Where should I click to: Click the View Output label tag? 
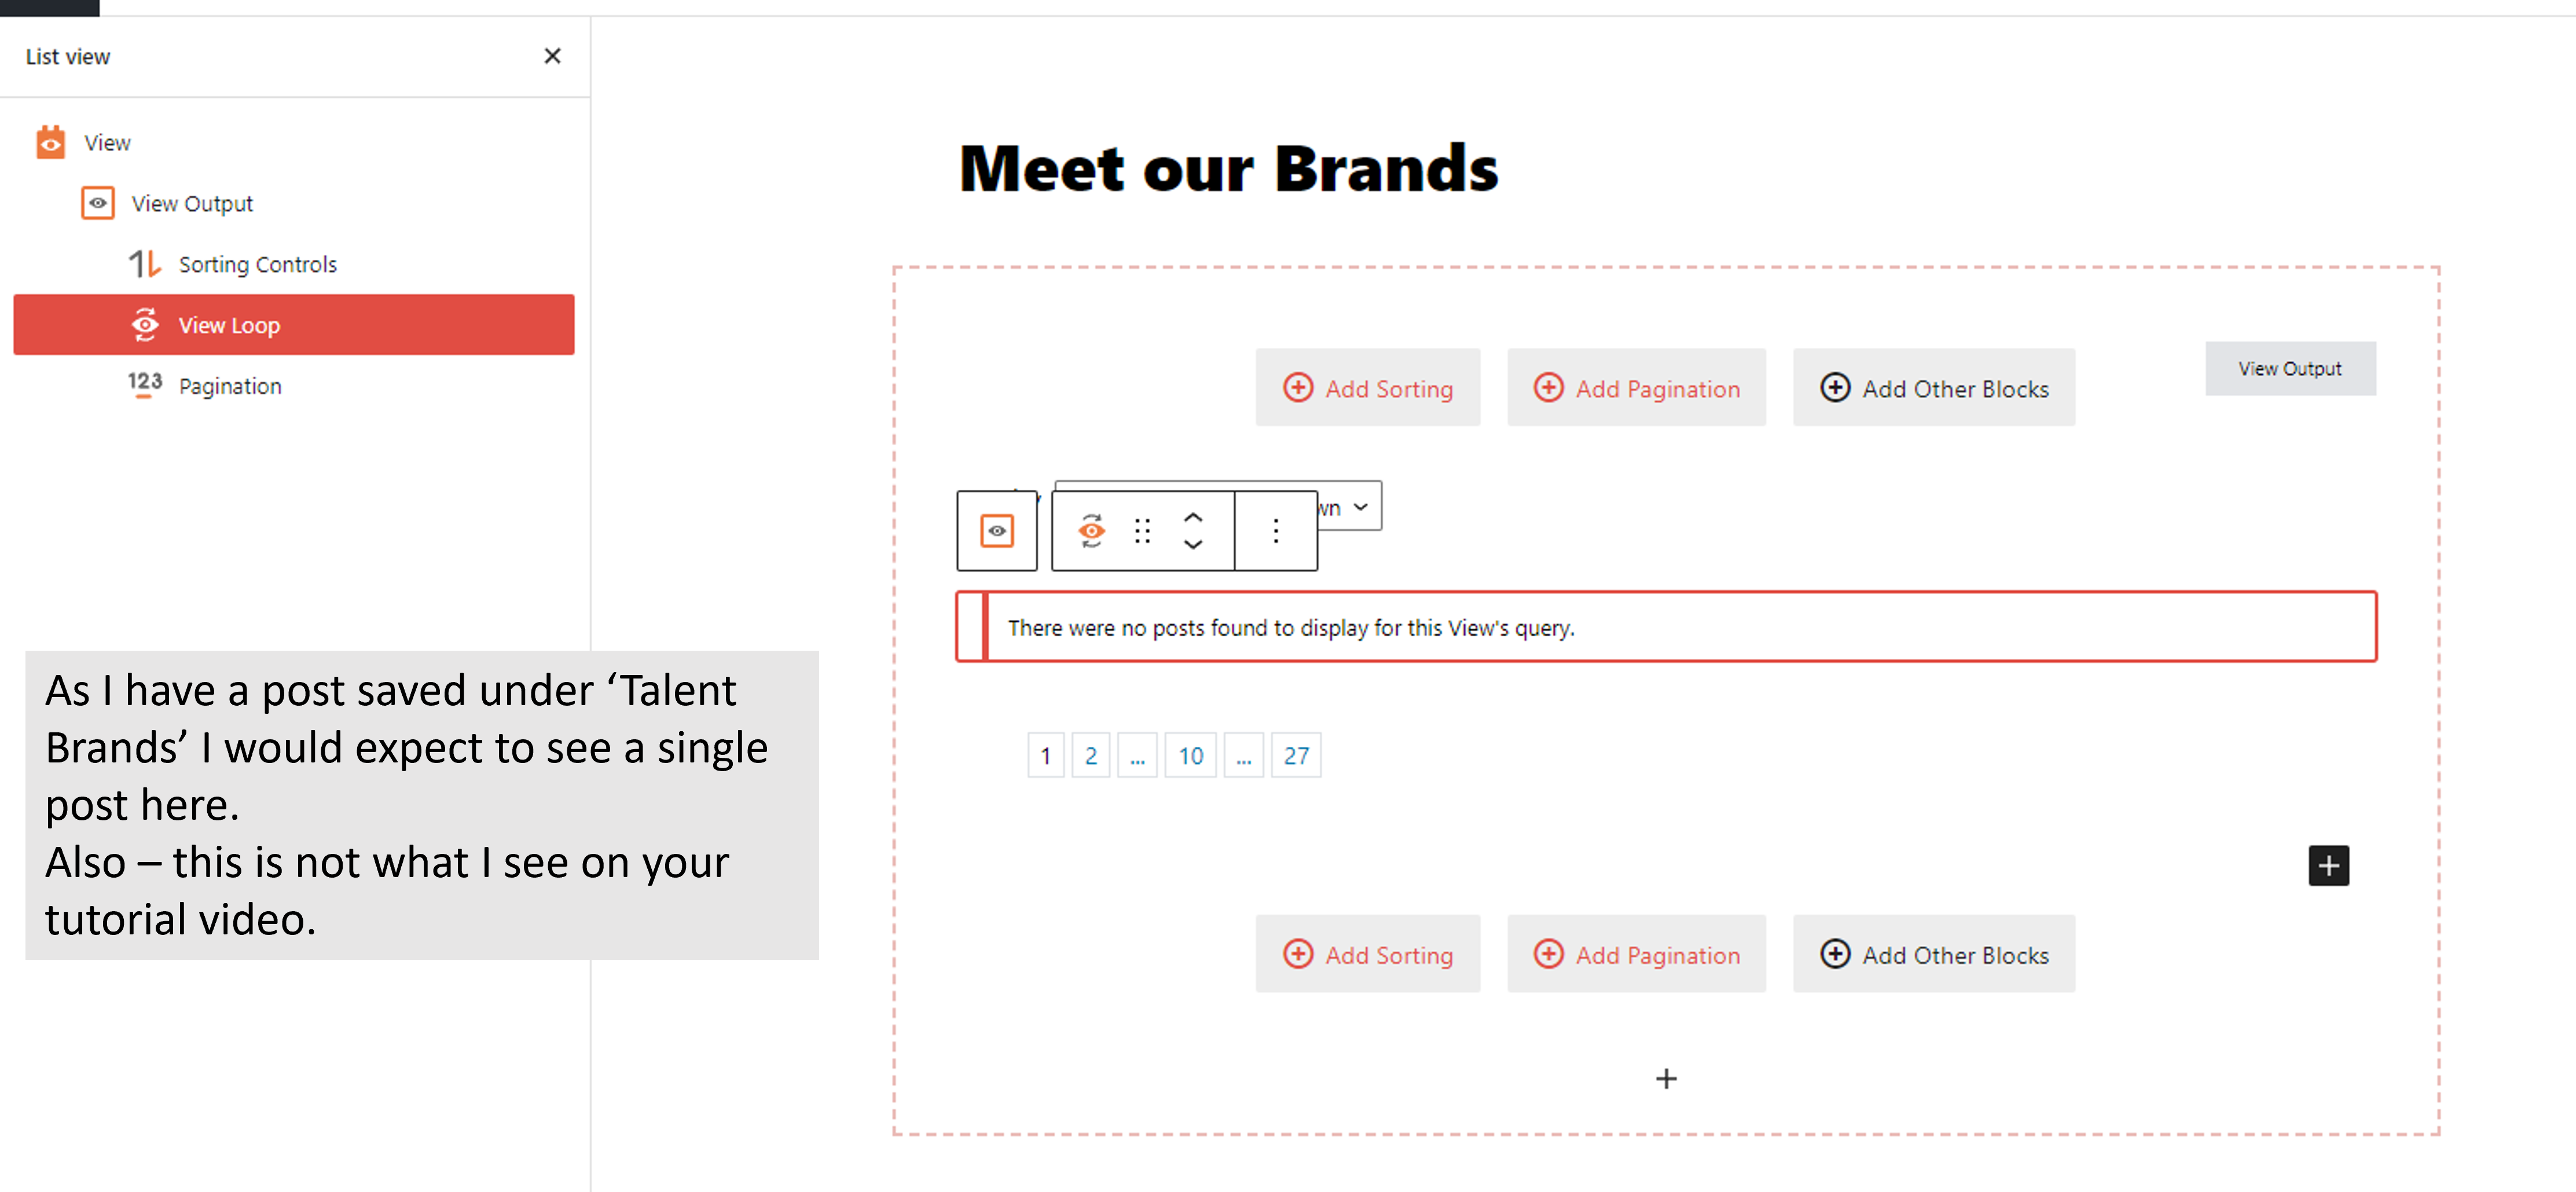[2290, 369]
